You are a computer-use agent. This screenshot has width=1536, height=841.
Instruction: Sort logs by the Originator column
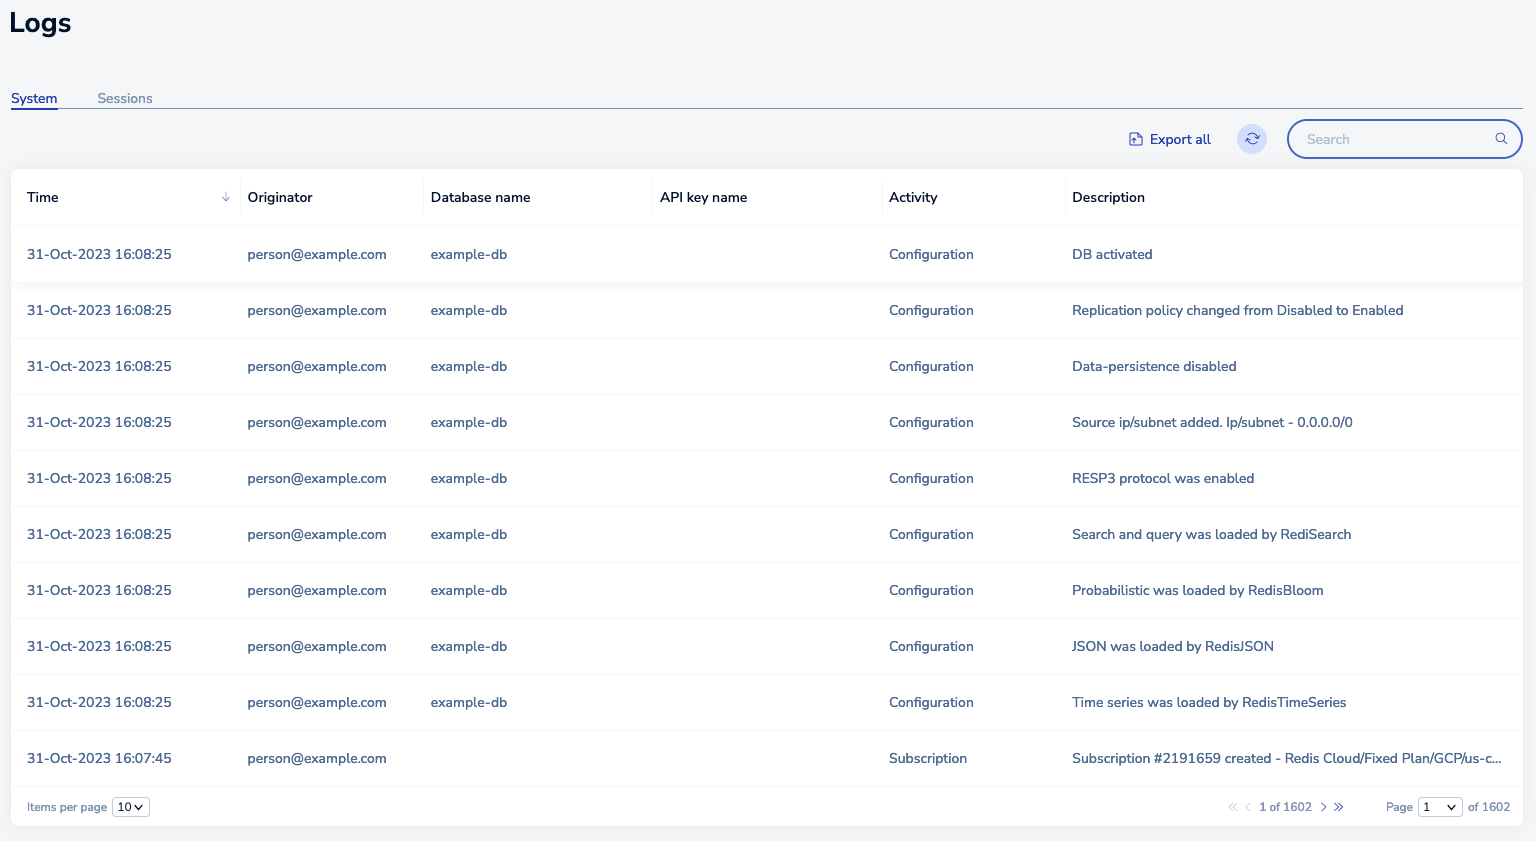[x=280, y=197]
